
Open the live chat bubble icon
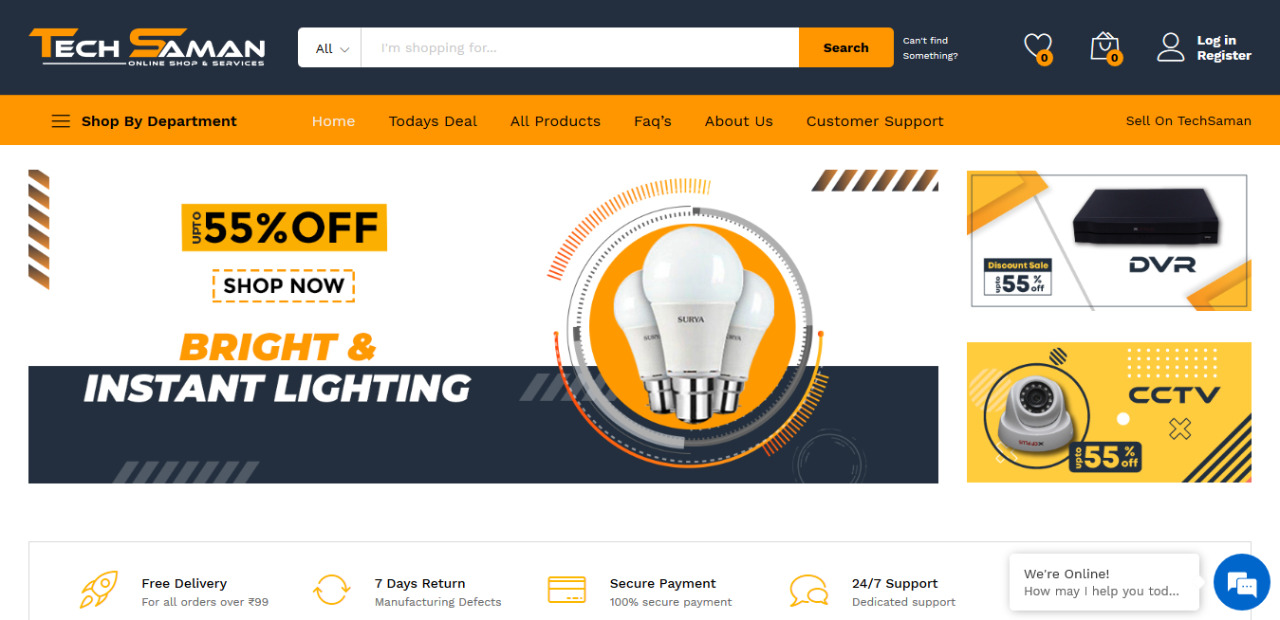1241,582
